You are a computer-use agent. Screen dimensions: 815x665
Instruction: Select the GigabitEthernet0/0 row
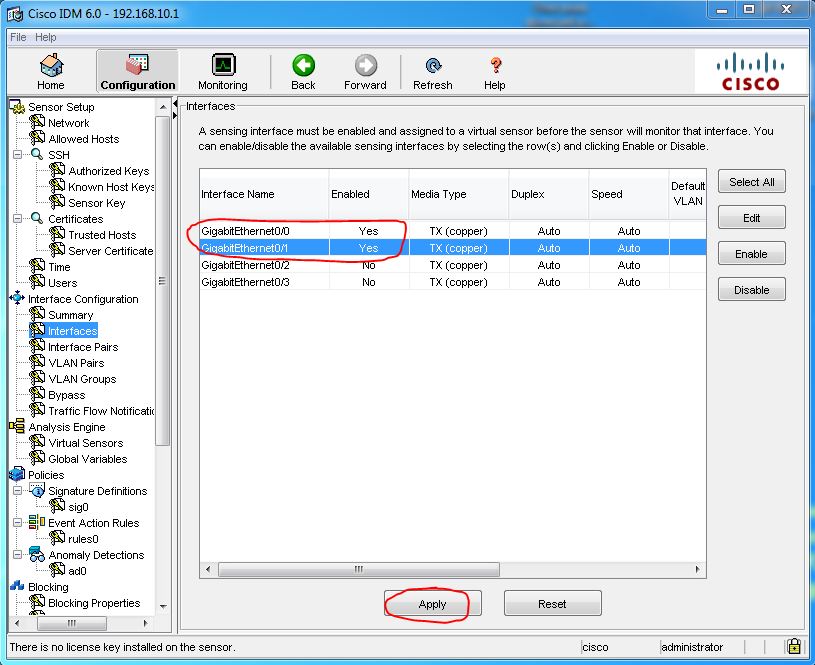tap(452, 231)
